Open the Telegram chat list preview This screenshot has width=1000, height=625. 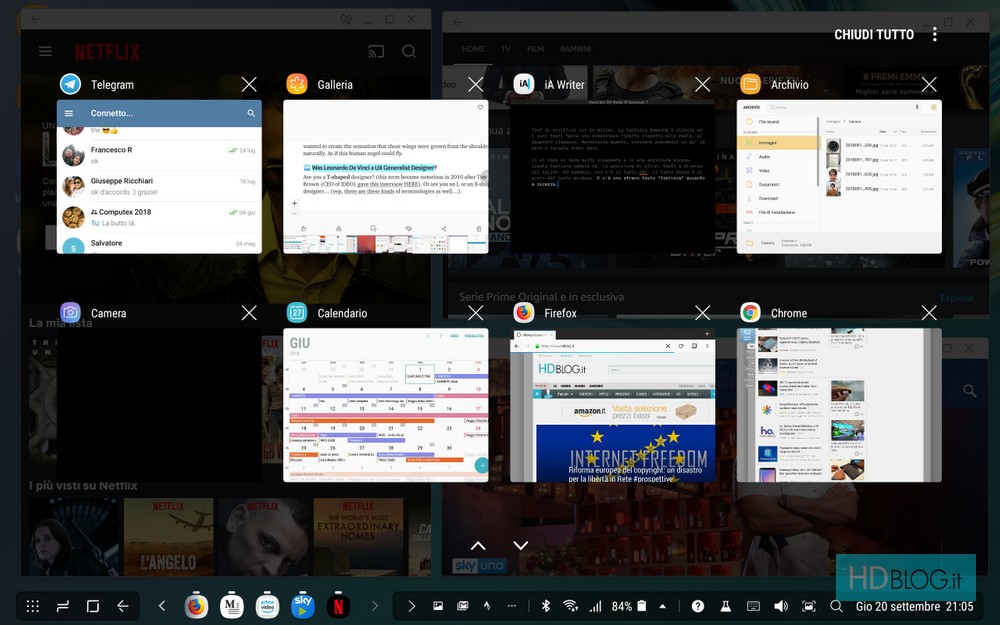[x=159, y=177]
